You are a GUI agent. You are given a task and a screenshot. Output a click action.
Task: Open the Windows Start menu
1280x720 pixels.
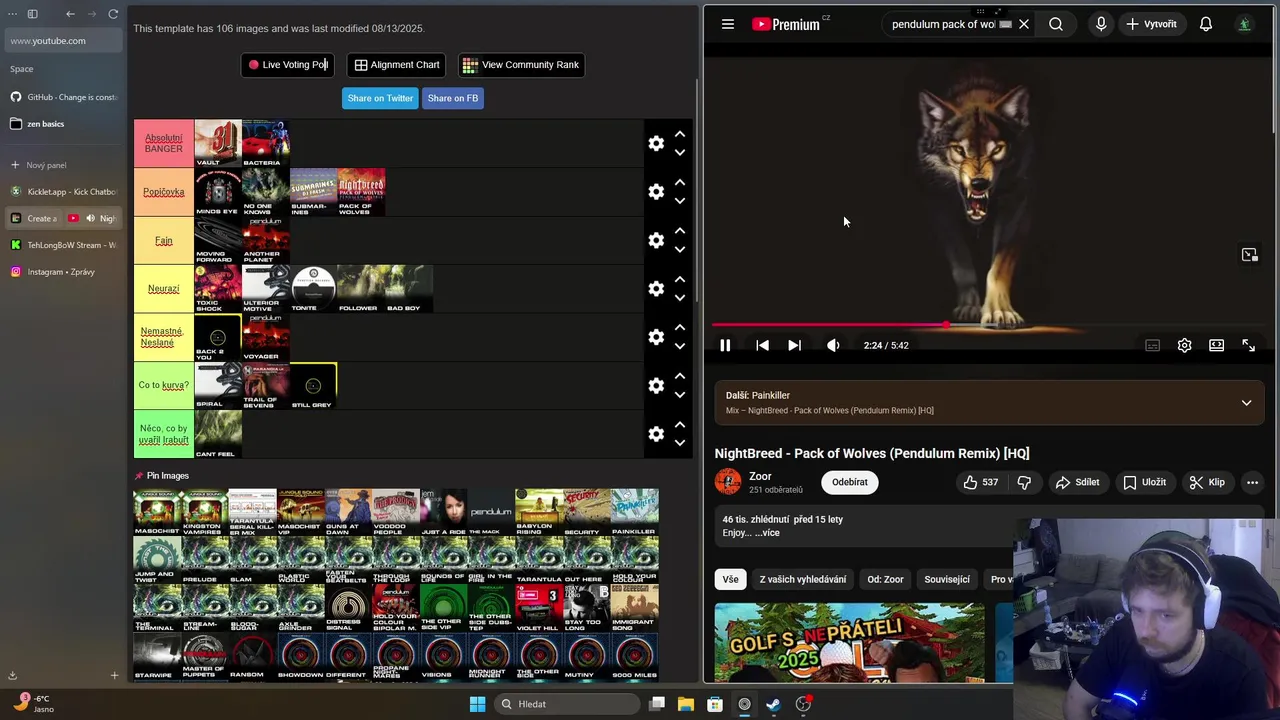pyautogui.click(x=477, y=704)
